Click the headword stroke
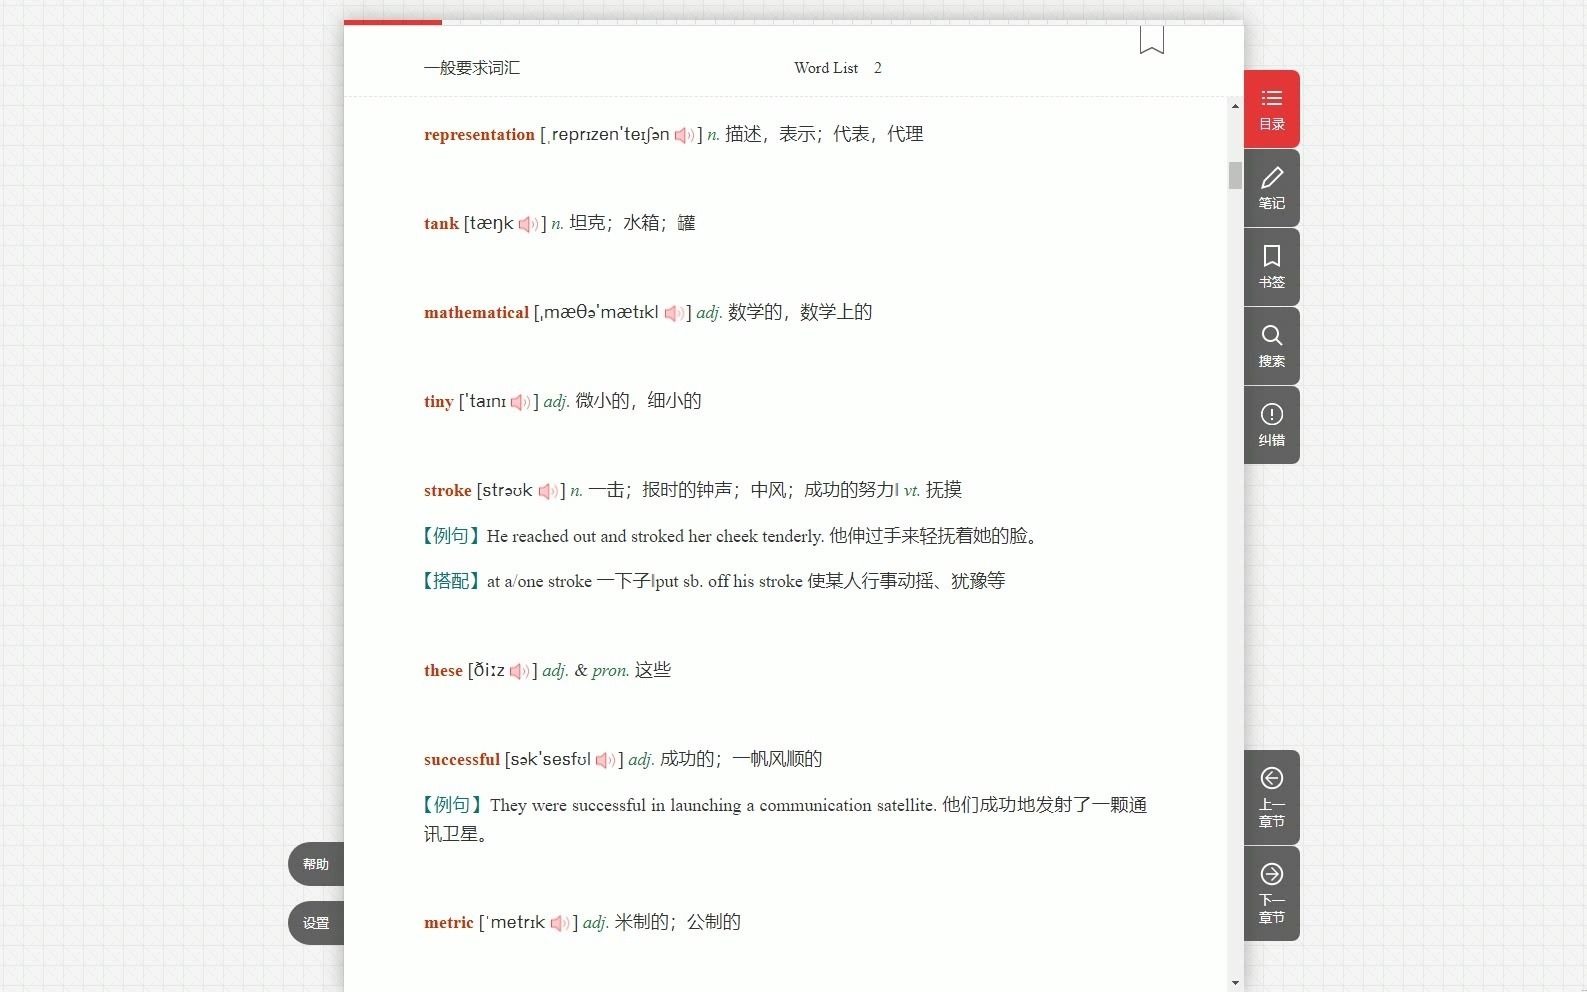 (x=447, y=491)
